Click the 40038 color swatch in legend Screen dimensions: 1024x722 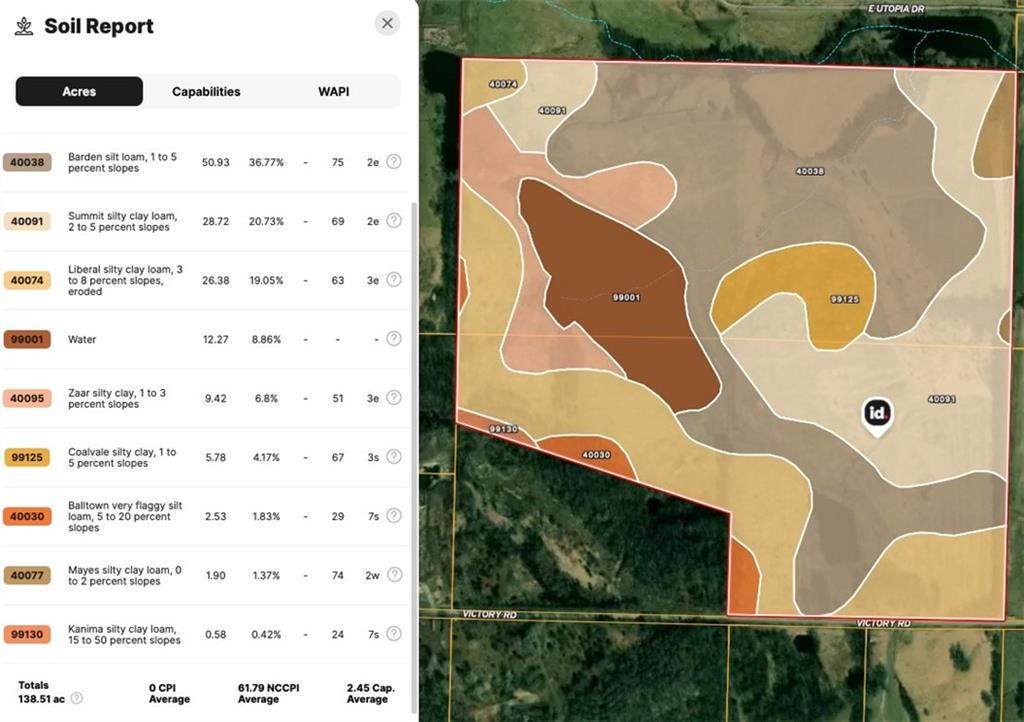click(27, 163)
